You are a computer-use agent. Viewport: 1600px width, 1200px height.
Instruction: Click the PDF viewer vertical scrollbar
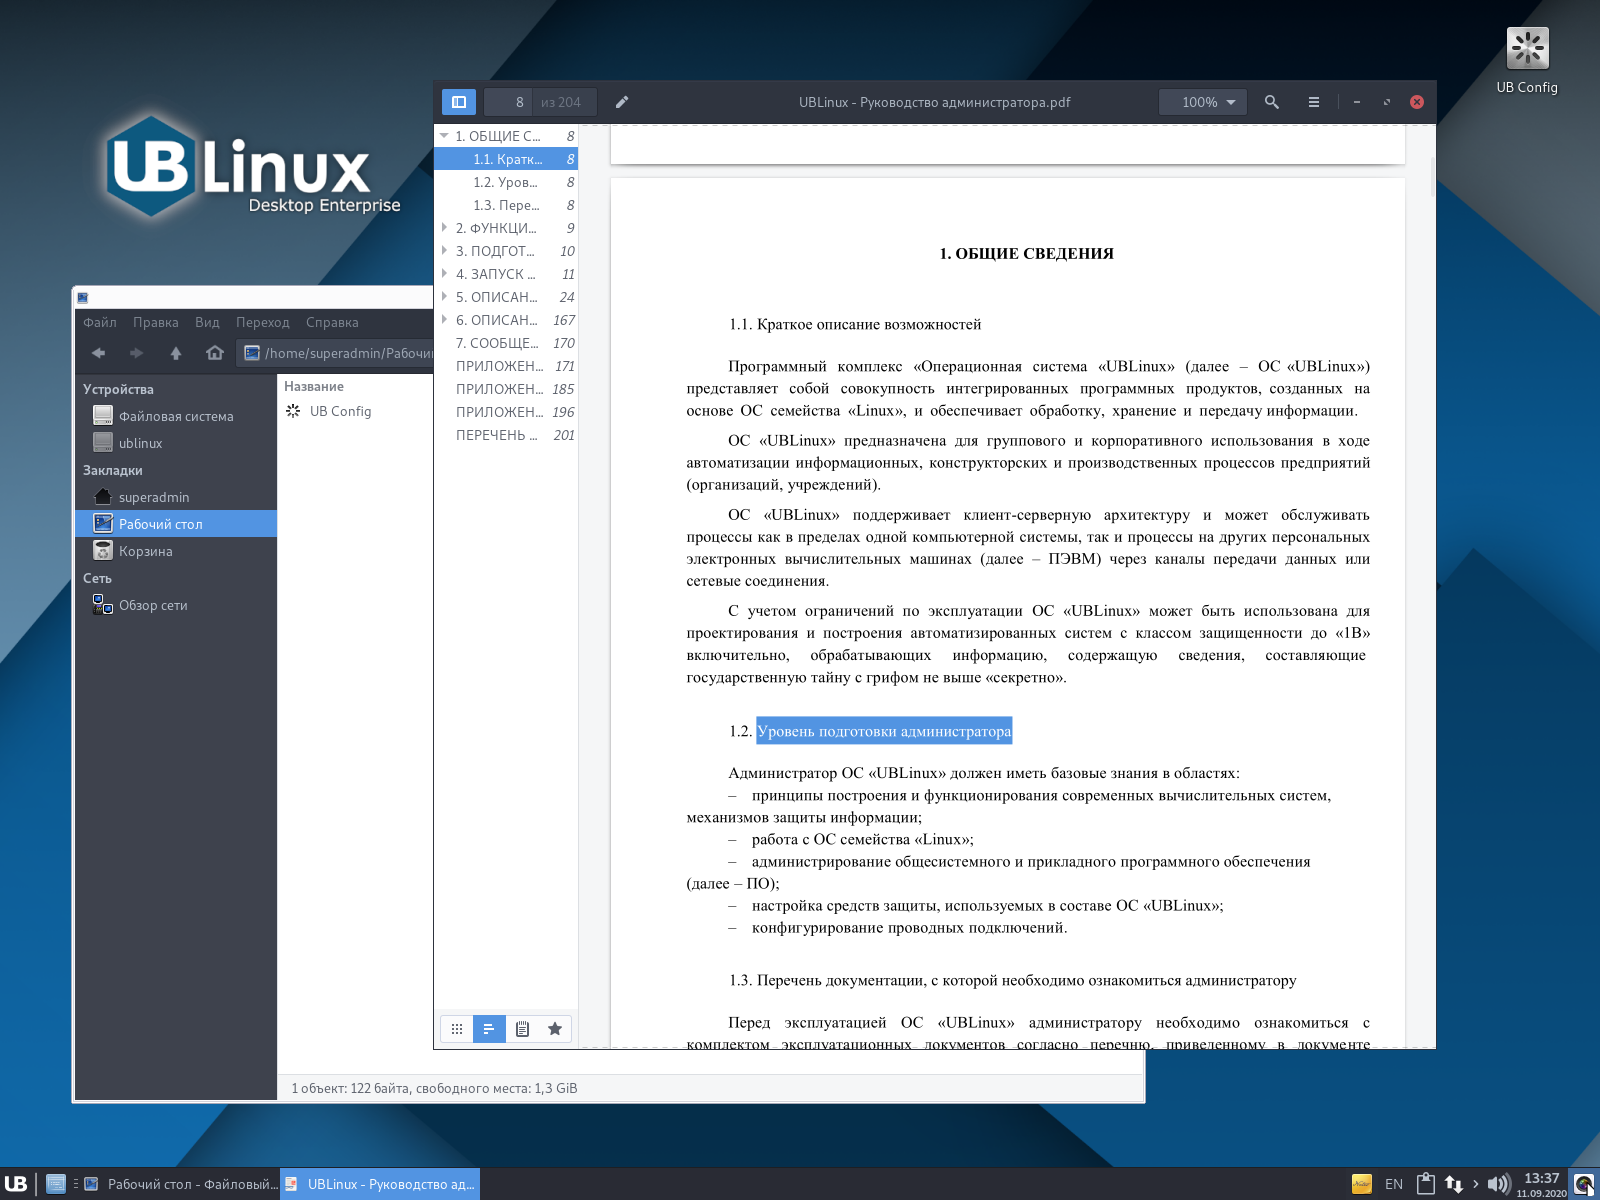point(1432,176)
